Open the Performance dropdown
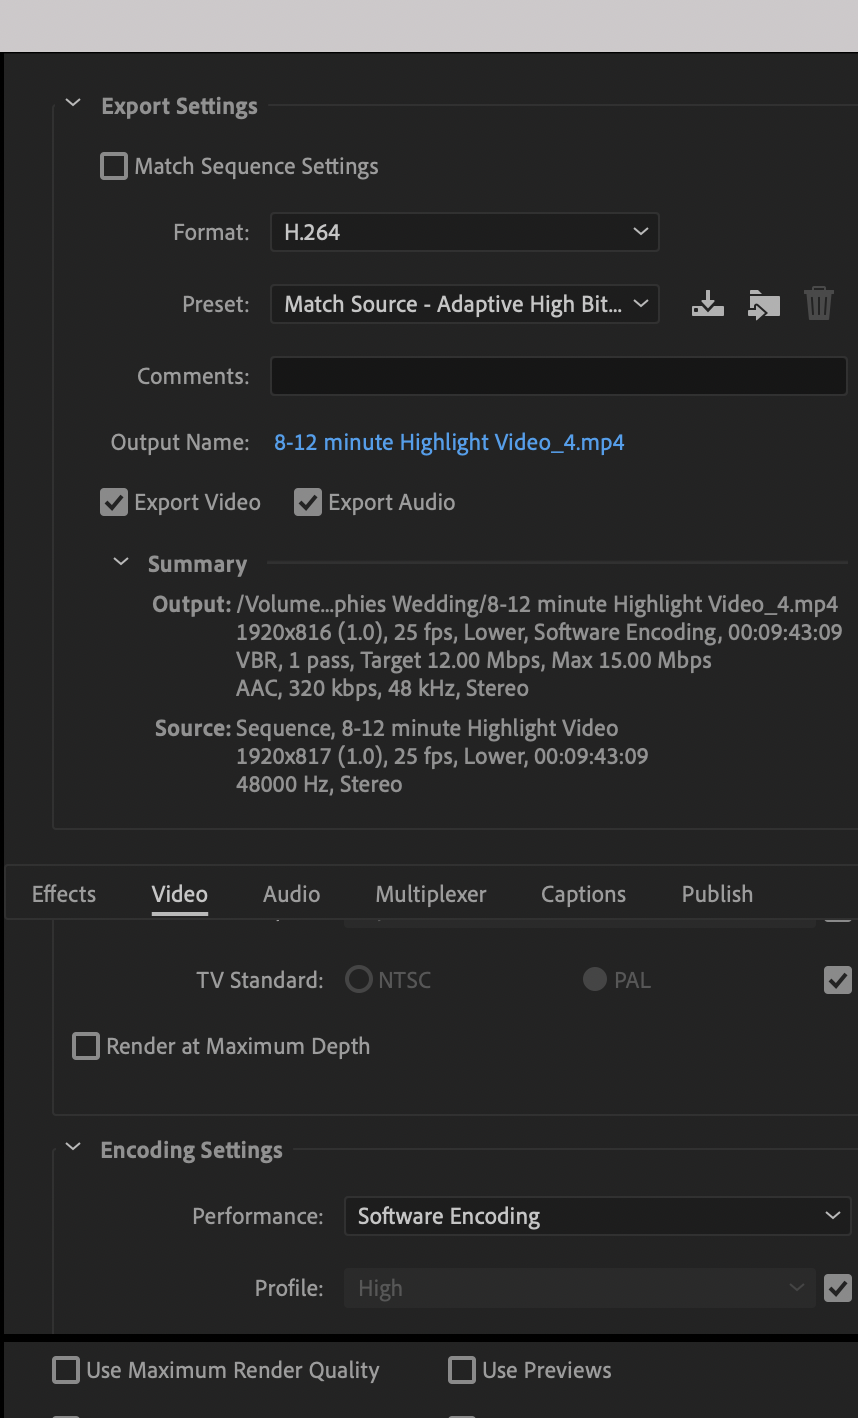This screenshot has width=858, height=1418. point(597,1216)
